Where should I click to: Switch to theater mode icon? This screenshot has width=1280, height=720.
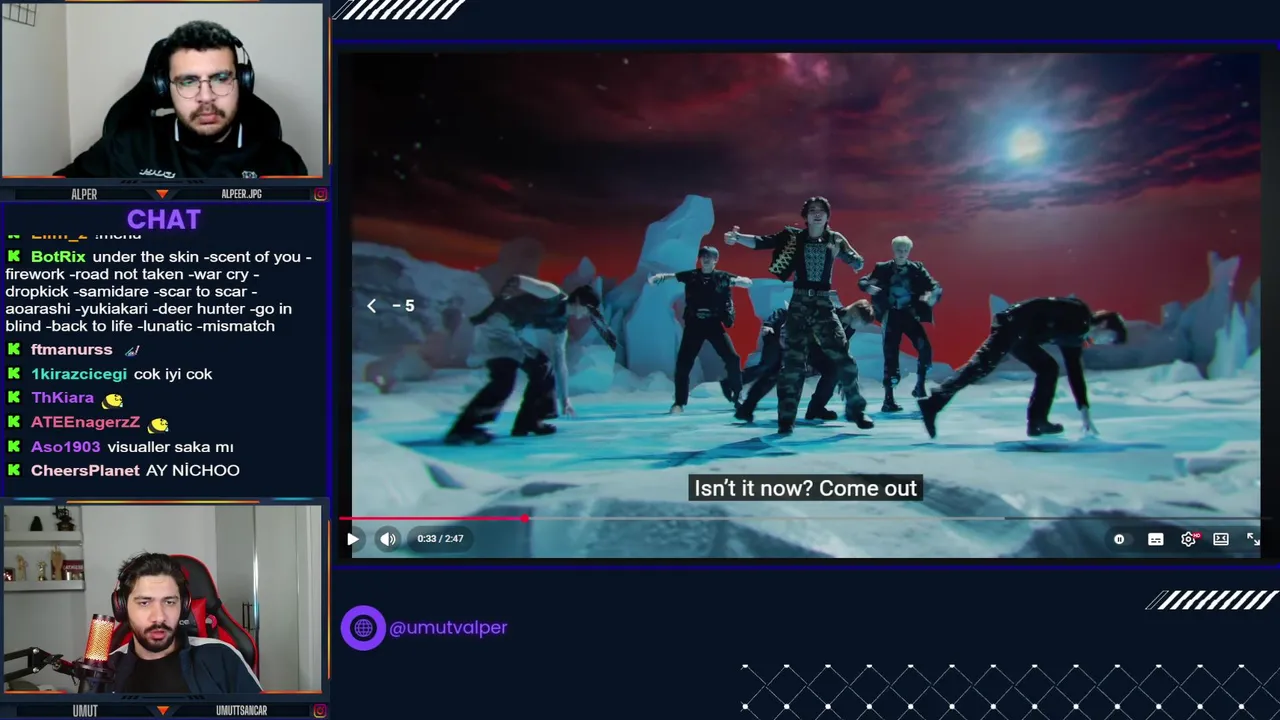1221,539
